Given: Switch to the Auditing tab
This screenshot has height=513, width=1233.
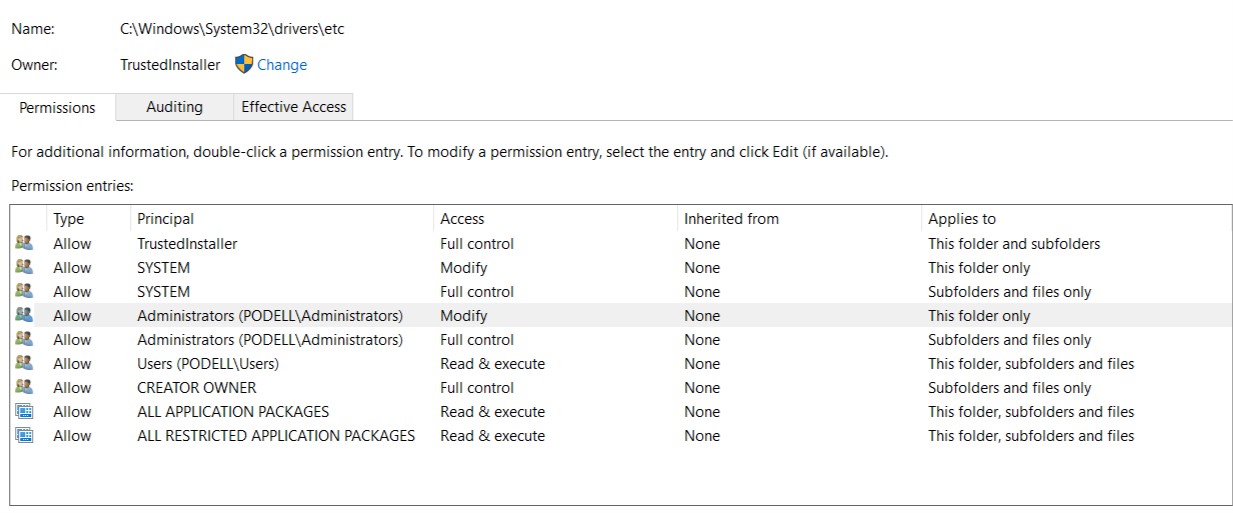Looking at the screenshot, I should [174, 107].
